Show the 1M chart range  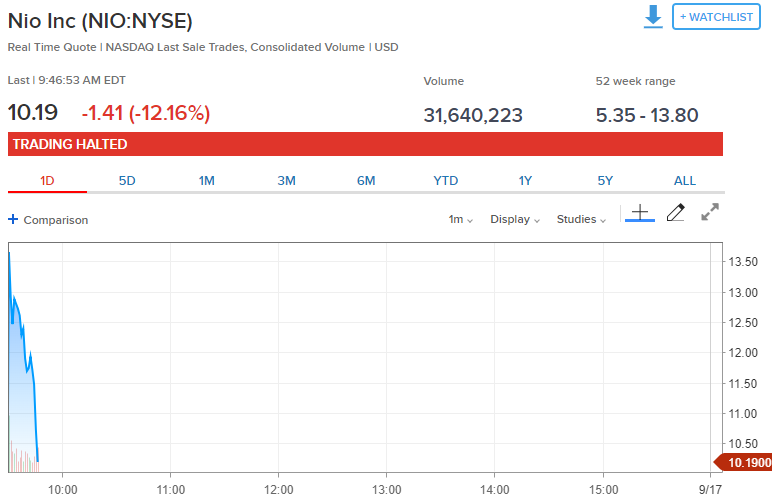click(x=207, y=181)
